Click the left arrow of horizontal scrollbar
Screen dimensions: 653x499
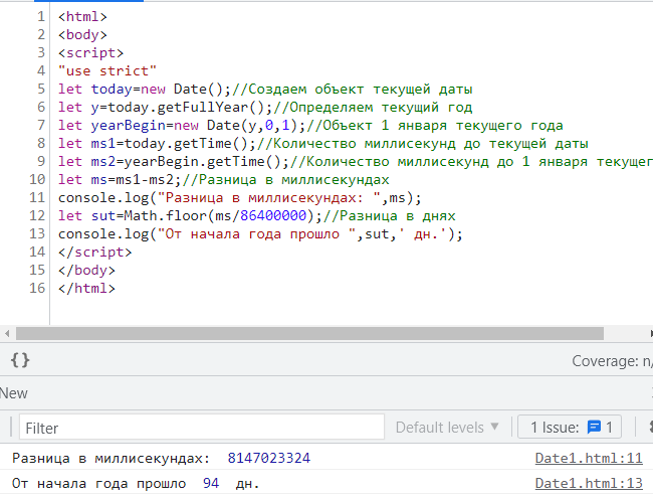pos(7,334)
